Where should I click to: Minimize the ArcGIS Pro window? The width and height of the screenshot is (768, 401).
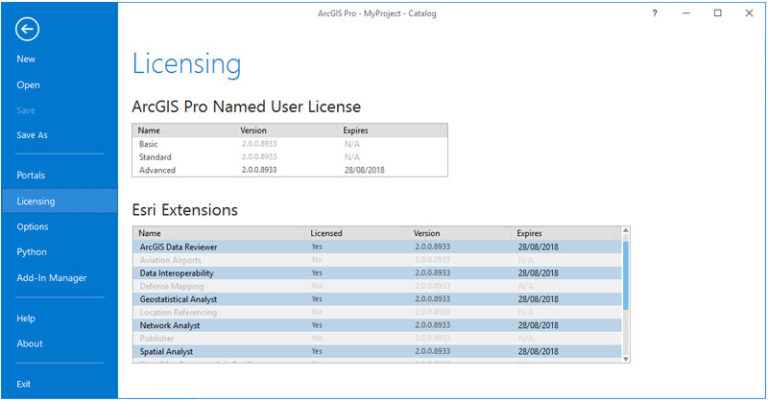click(686, 13)
